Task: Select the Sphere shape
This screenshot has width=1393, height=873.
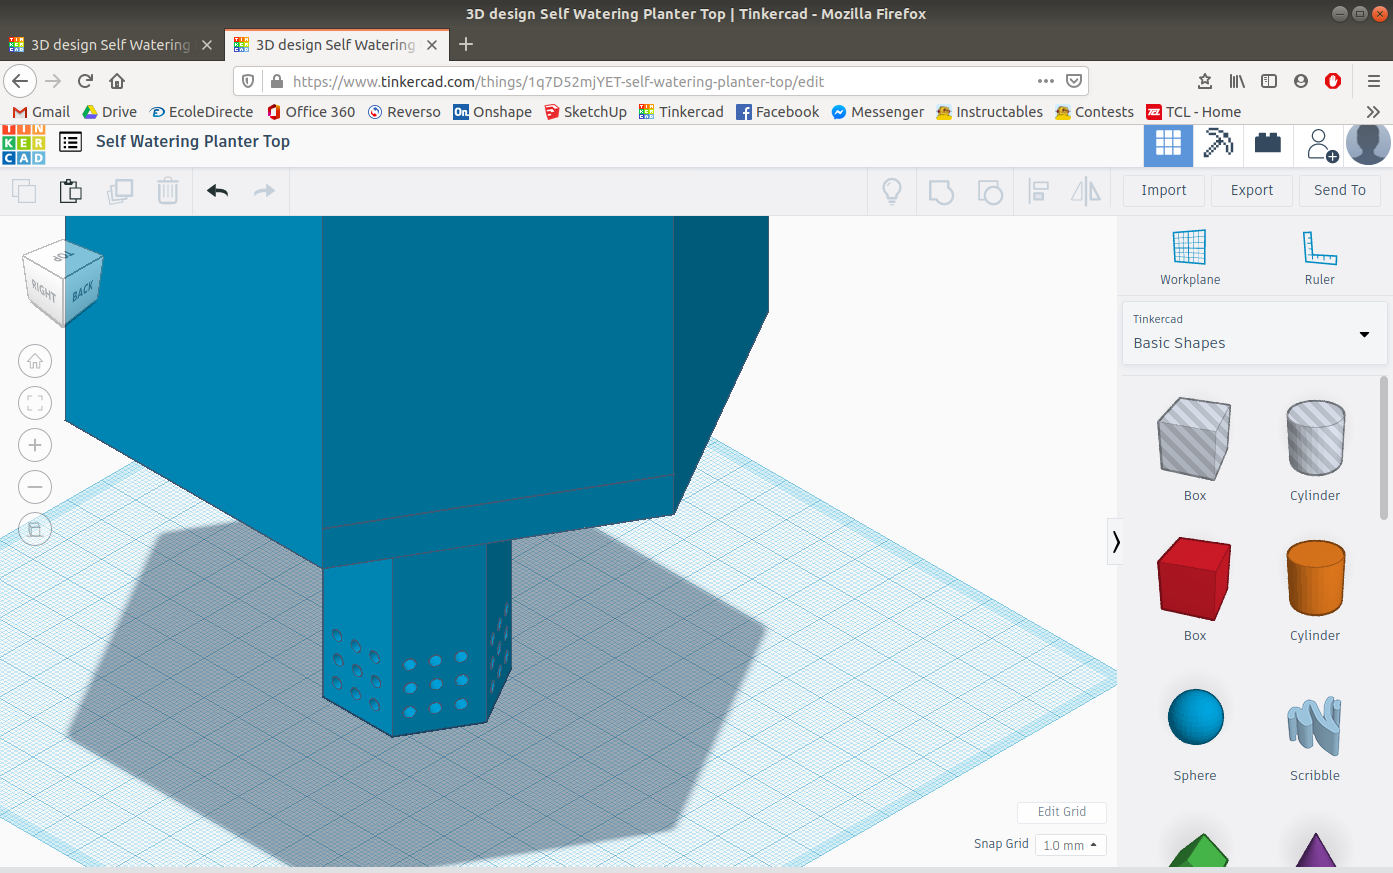Action: coord(1195,716)
